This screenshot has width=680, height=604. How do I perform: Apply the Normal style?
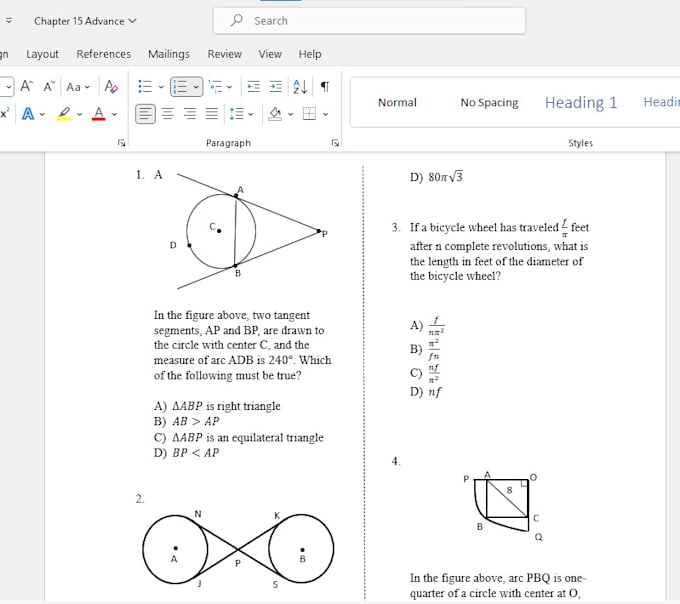pos(397,102)
